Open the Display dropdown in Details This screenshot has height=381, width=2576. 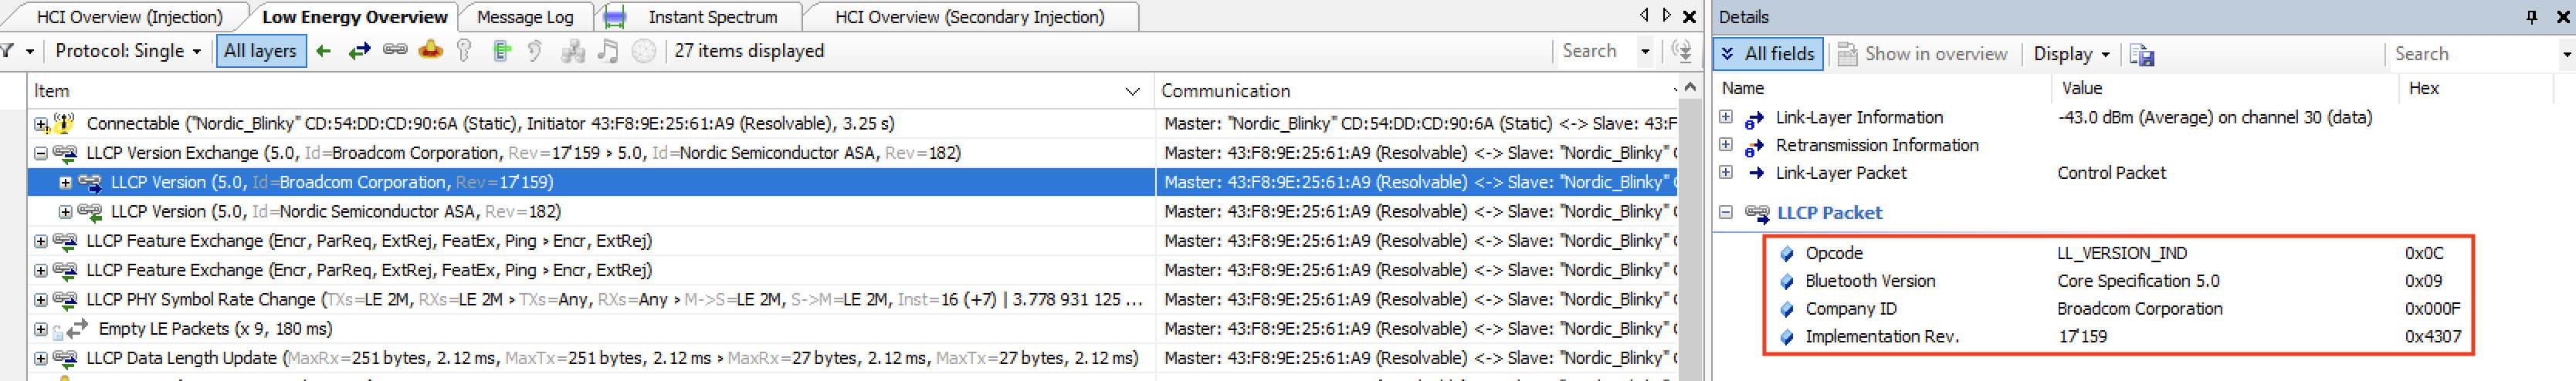[2071, 54]
